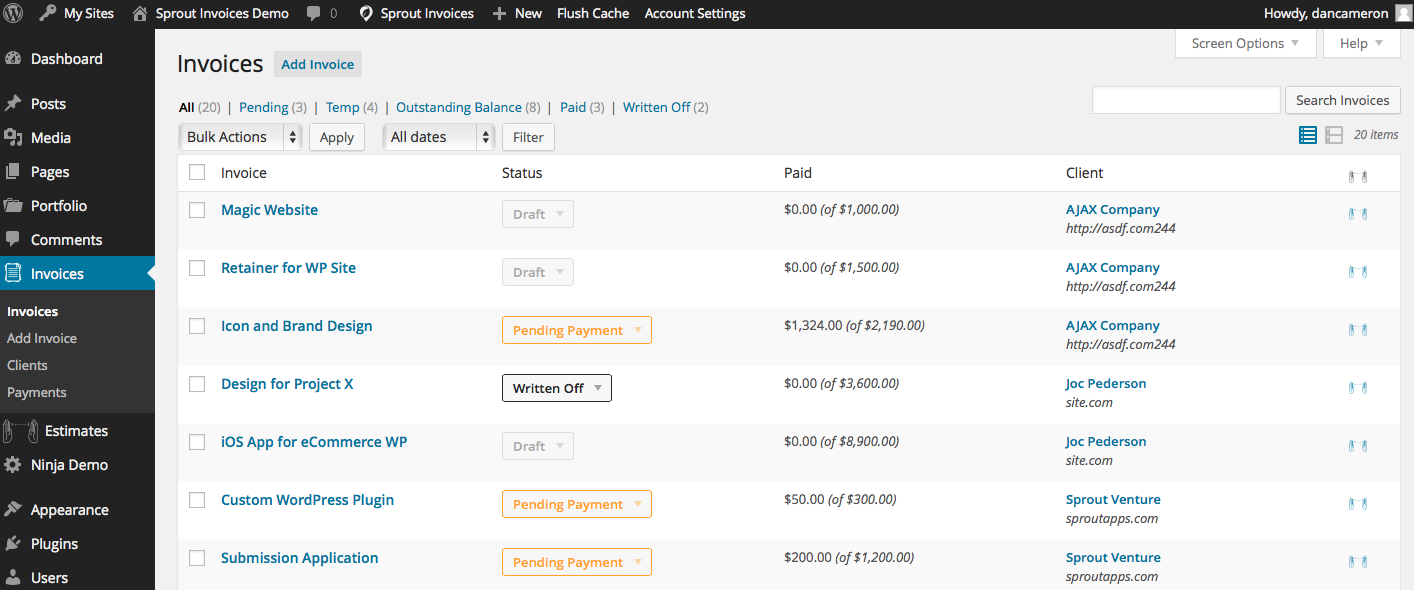Open the comments bubble icon in admin bar
The image size is (1414, 590).
(x=314, y=14)
